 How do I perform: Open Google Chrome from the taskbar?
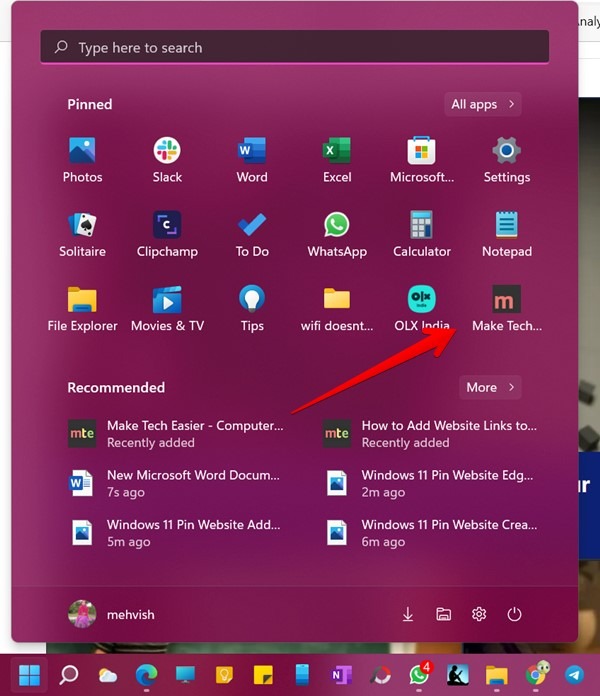pos(536,675)
